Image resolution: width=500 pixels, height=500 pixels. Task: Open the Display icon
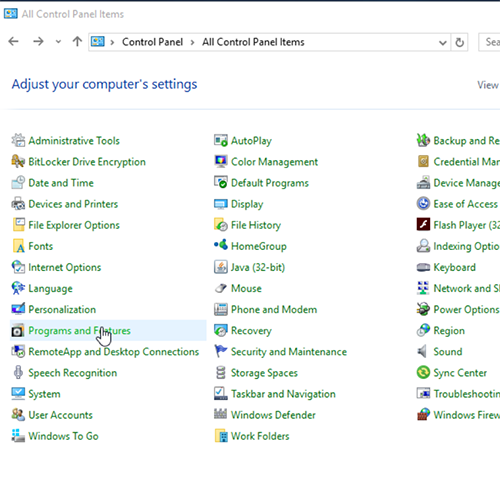[221, 204]
